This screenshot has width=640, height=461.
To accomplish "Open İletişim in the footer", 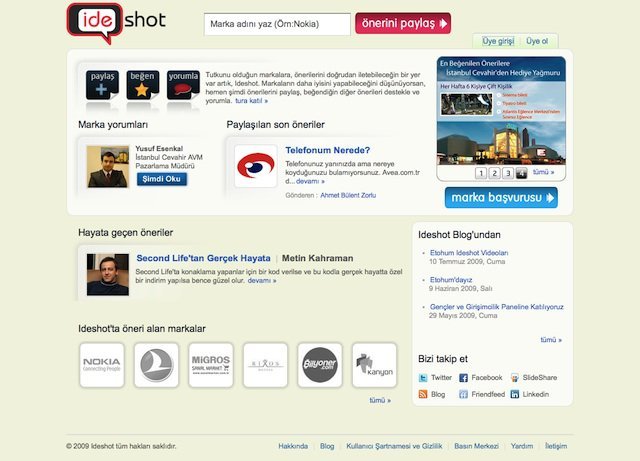I will pyautogui.click(x=556, y=446).
